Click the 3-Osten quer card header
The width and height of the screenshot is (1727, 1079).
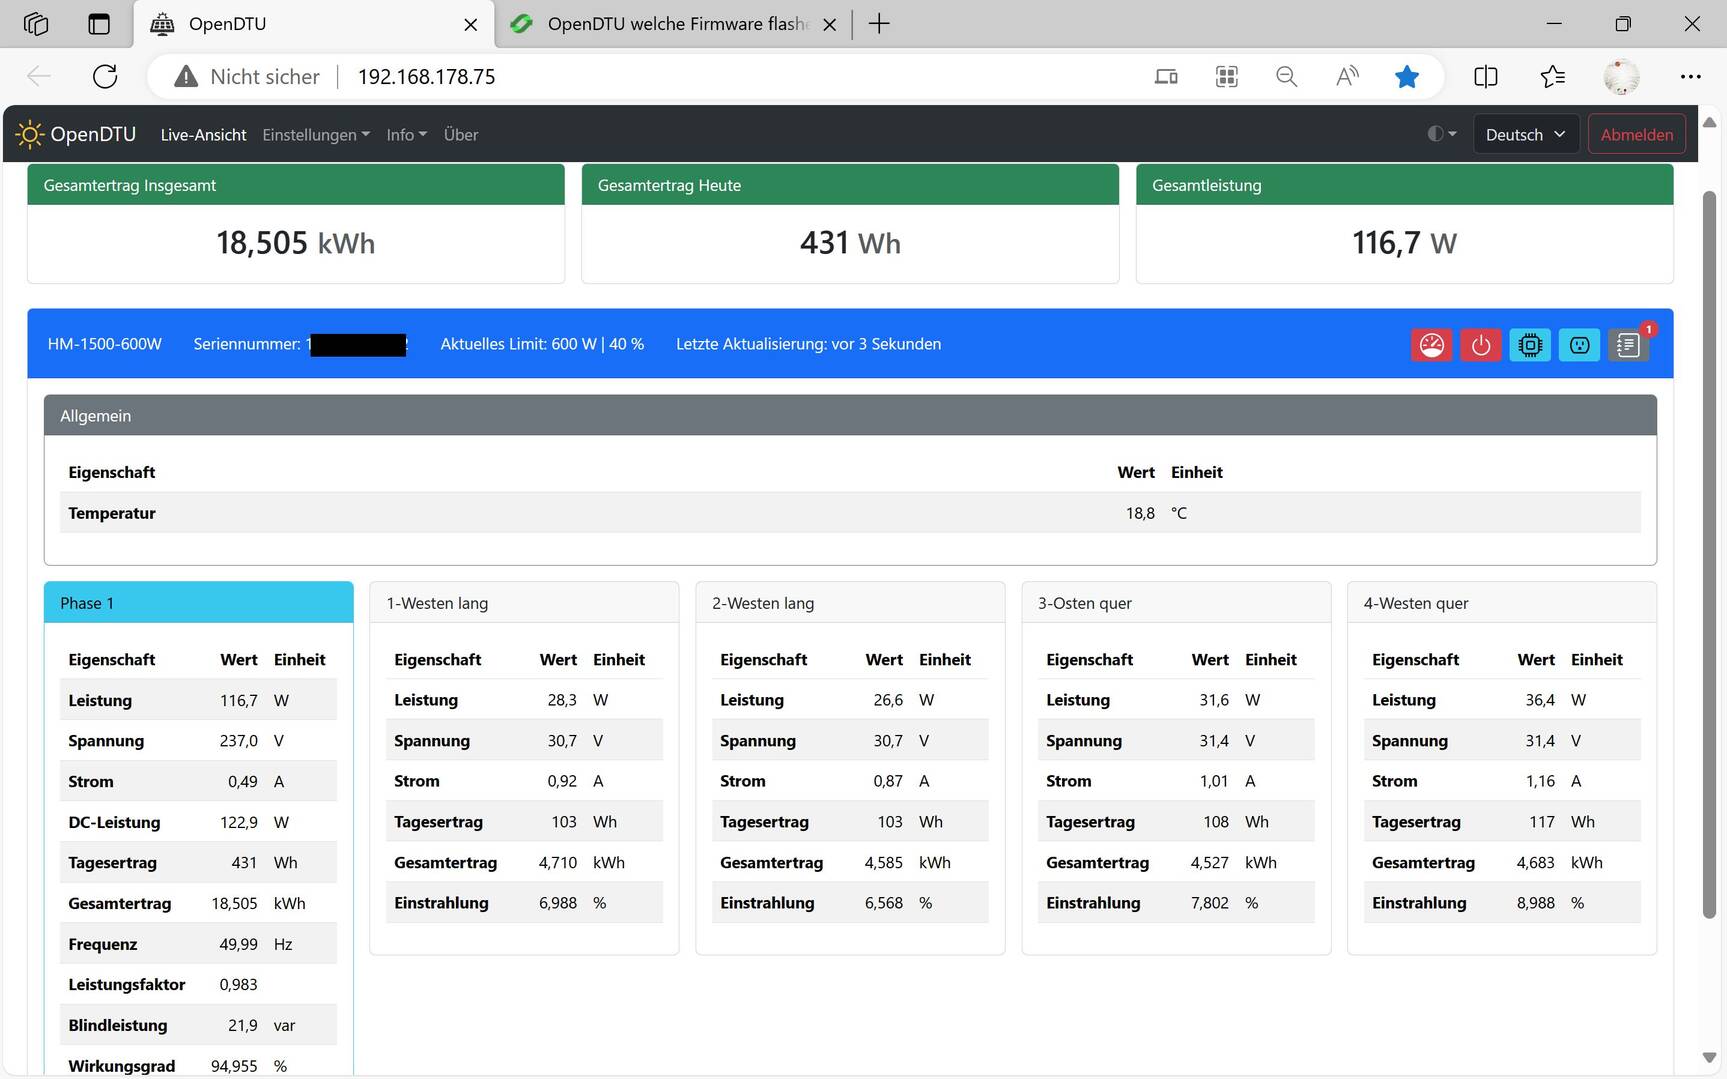pyautogui.click(x=1176, y=603)
